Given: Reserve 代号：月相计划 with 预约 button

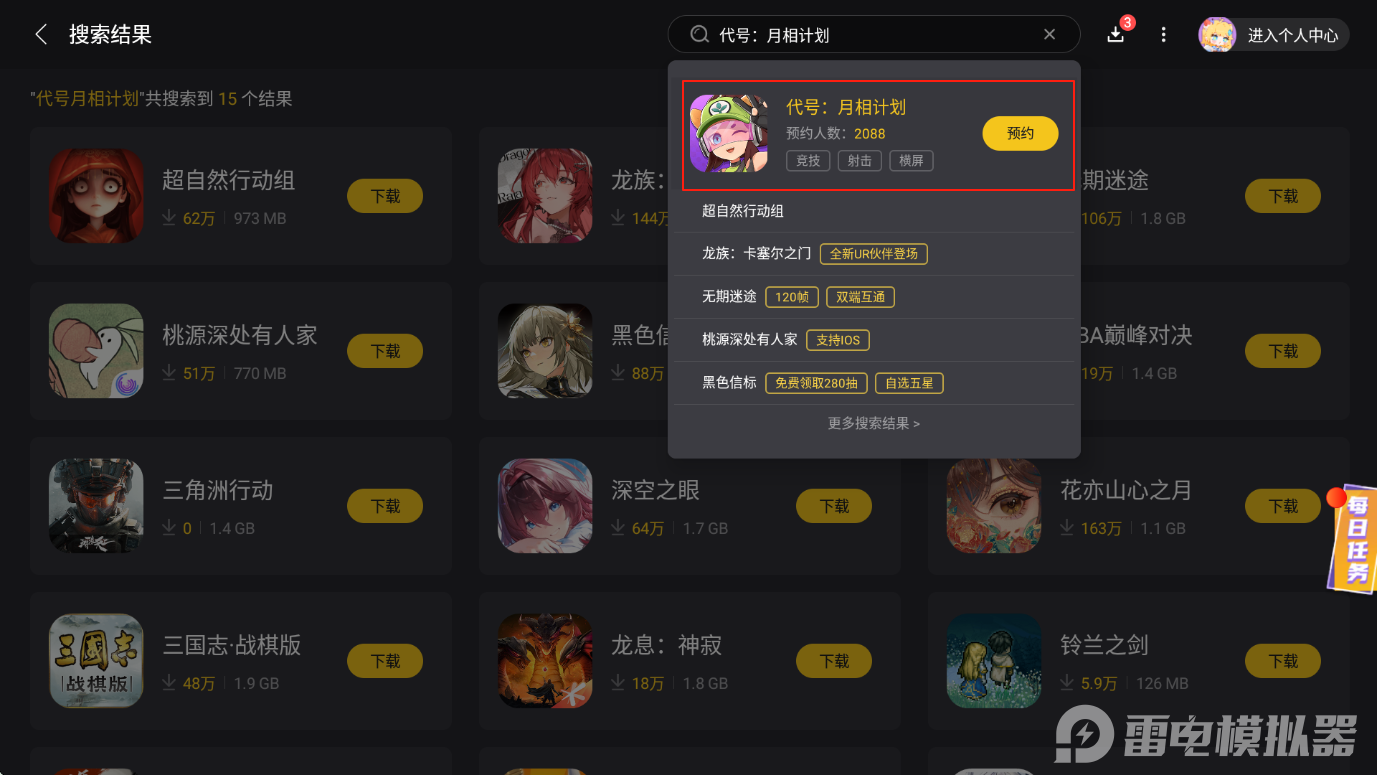Looking at the screenshot, I should [x=1020, y=133].
